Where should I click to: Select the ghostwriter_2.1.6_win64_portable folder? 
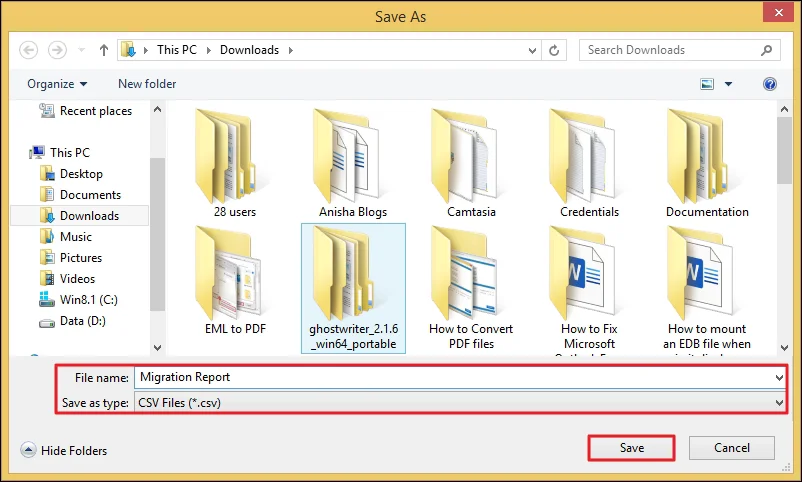click(x=353, y=288)
